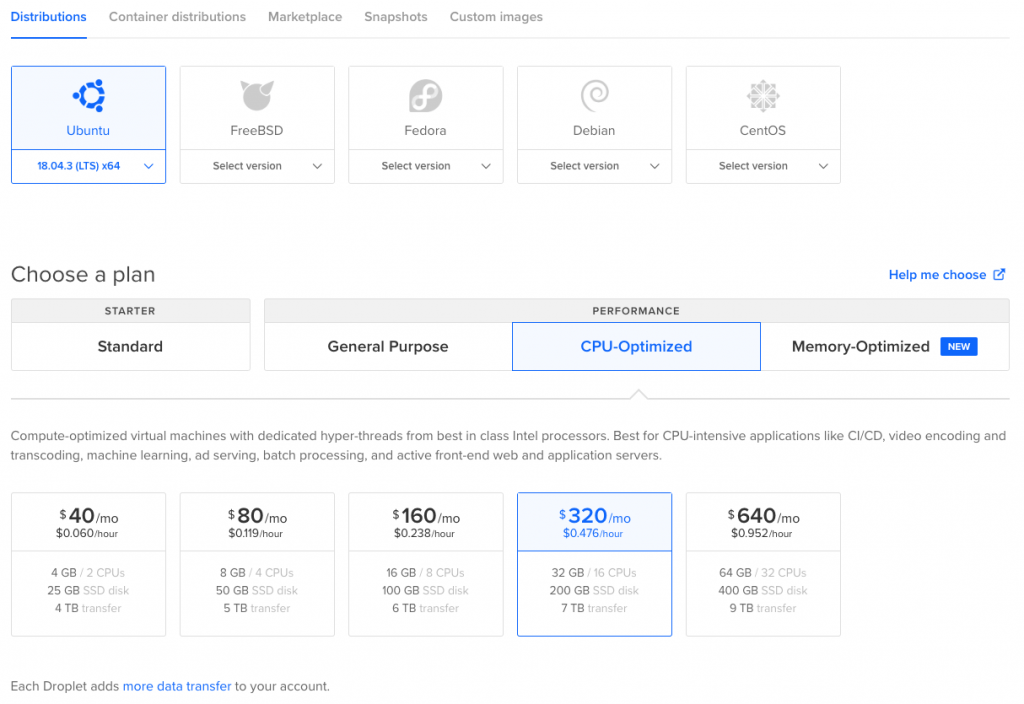Select the $40/mo plan card
Viewport: 1024px width, 704px height.
click(x=88, y=564)
